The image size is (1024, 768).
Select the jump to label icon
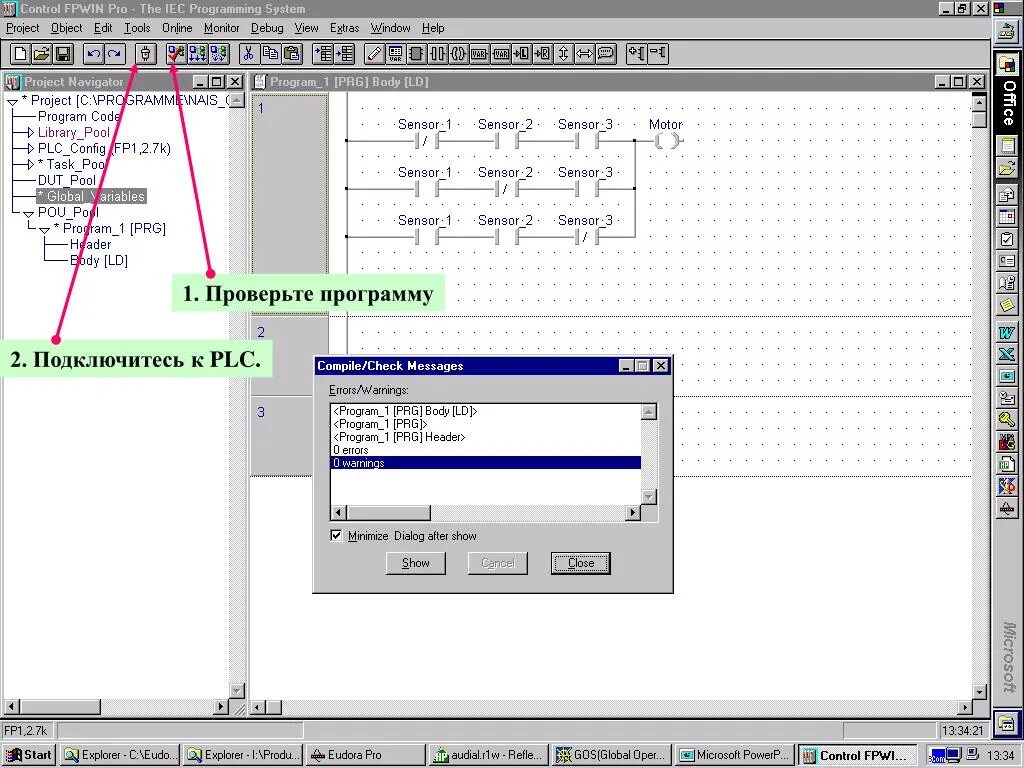pyautogui.click(x=522, y=54)
